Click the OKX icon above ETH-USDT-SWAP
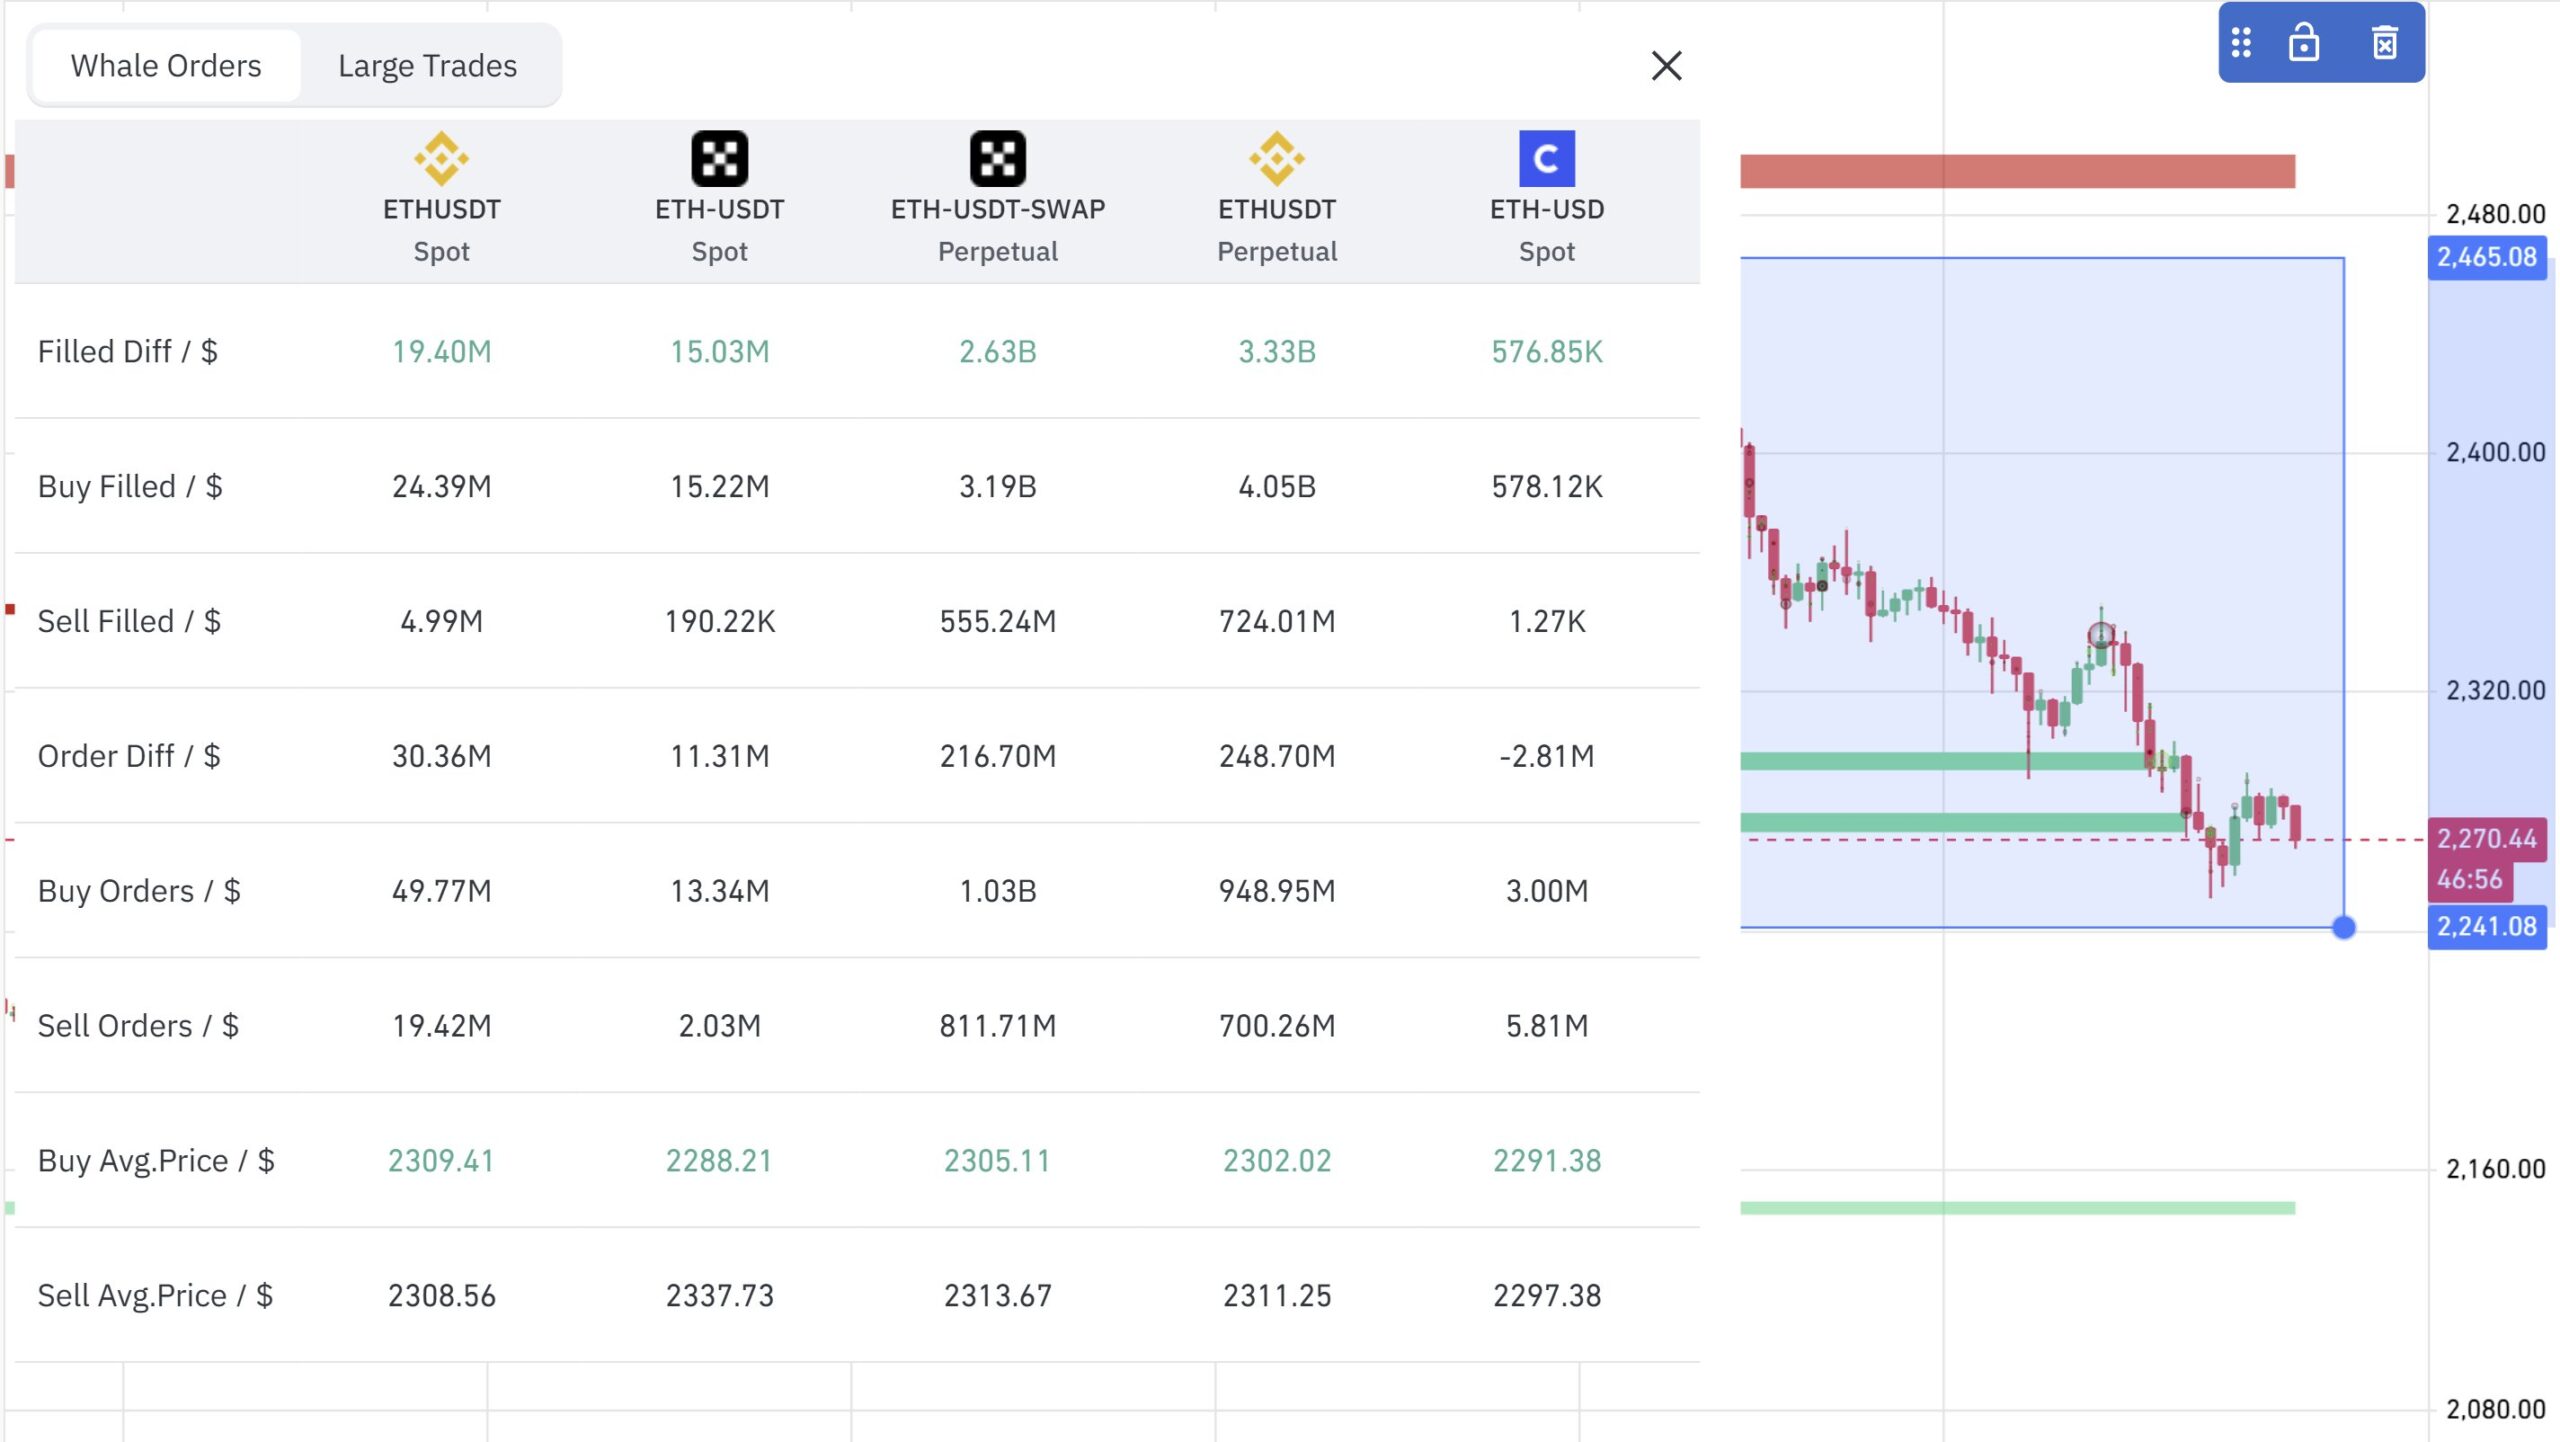Image resolution: width=2560 pixels, height=1442 pixels. coord(998,158)
